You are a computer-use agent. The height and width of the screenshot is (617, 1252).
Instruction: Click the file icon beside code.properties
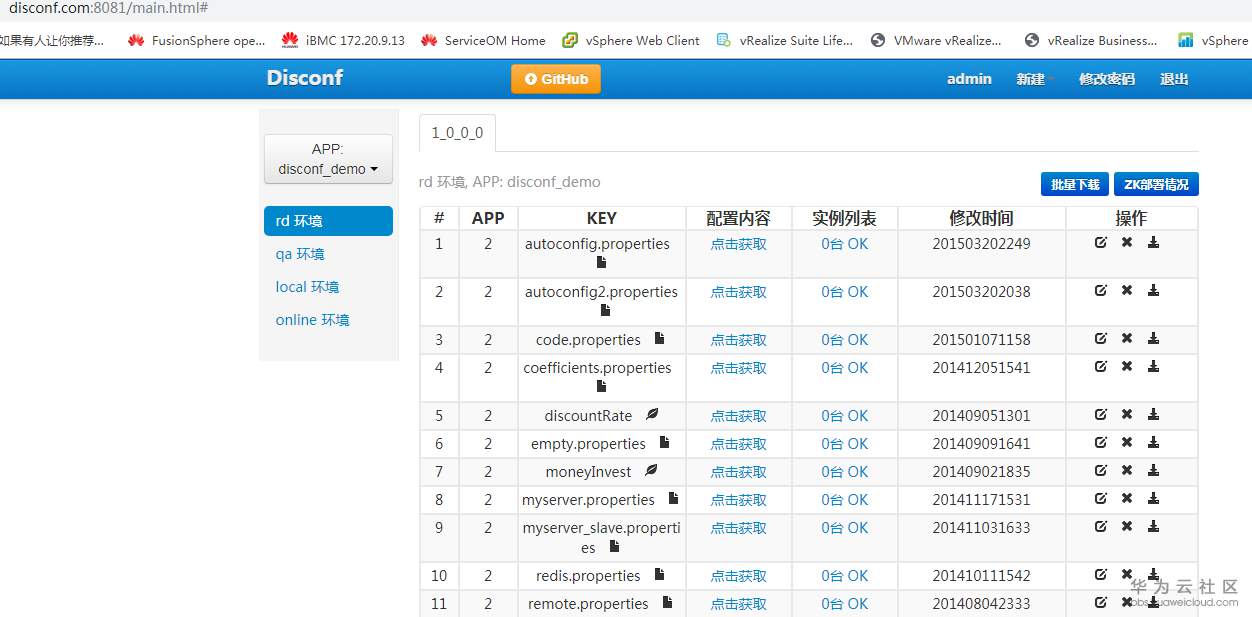tap(660, 338)
